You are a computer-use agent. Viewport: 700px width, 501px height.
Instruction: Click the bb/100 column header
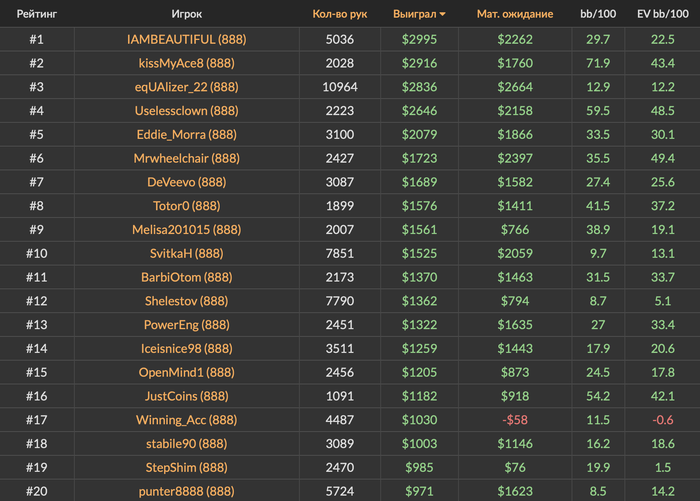[598, 14]
